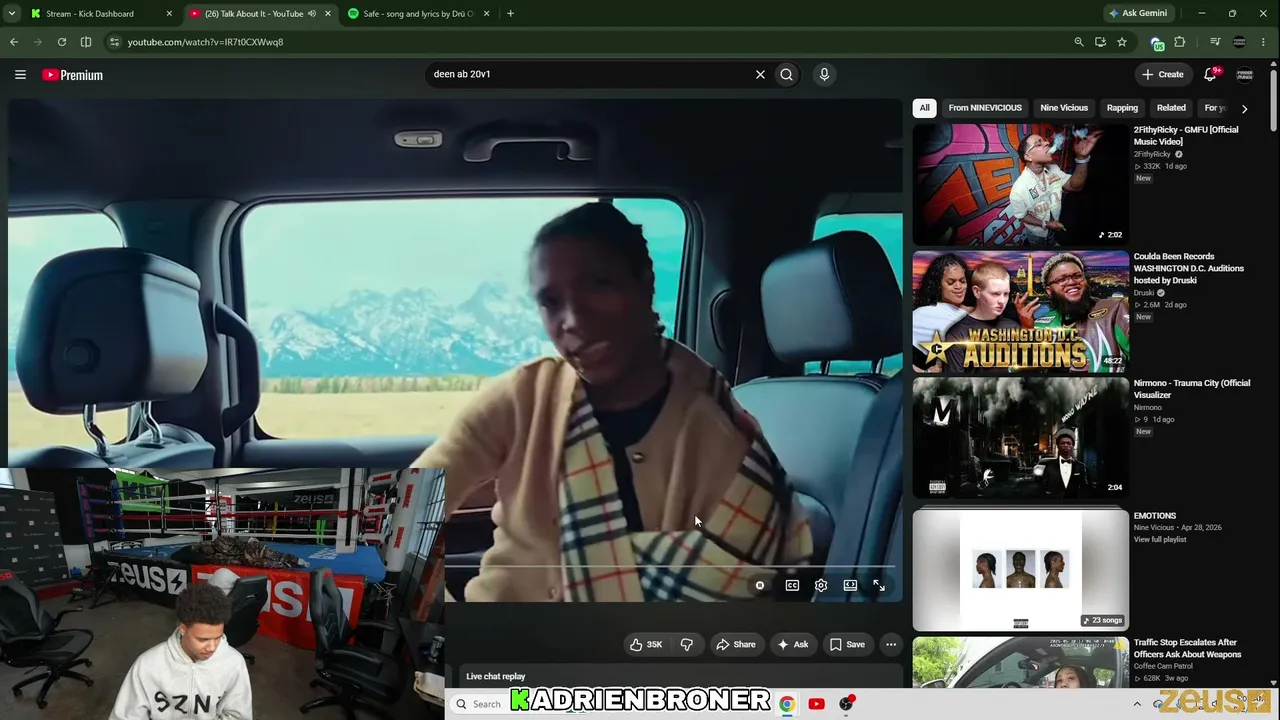Close the Kick Dashboard tab

pos(169,14)
